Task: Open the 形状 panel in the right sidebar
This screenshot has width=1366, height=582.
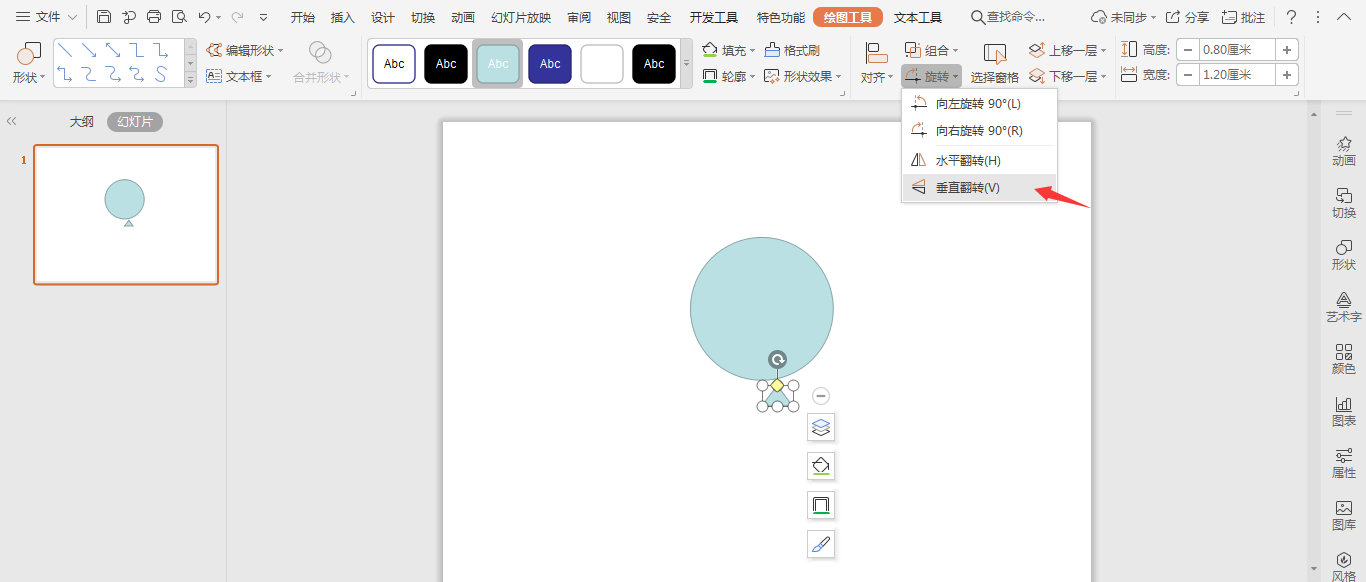Action: [1344, 254]
